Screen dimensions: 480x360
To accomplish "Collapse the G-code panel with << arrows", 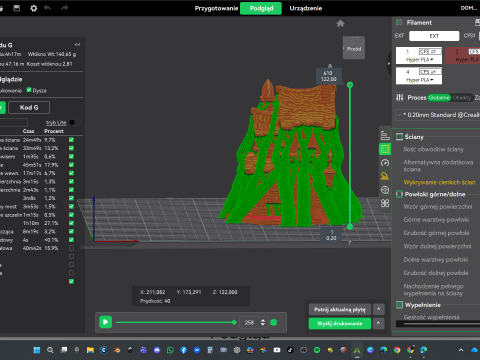I will 77,44.
